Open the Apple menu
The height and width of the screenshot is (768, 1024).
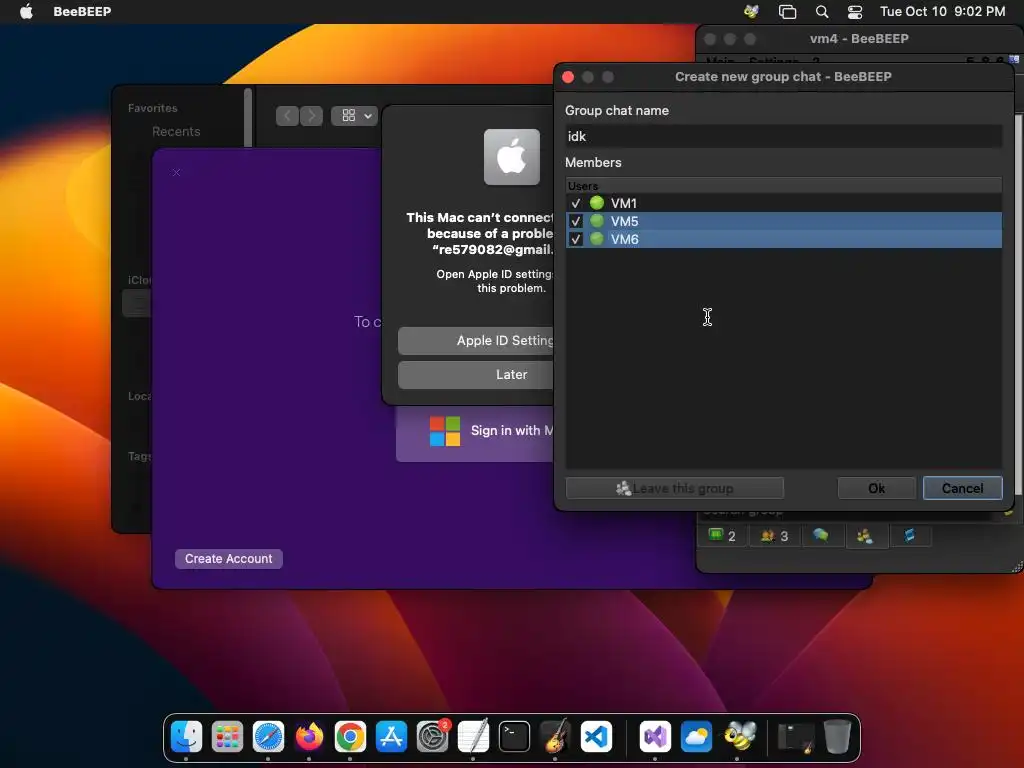click(26, 11)
